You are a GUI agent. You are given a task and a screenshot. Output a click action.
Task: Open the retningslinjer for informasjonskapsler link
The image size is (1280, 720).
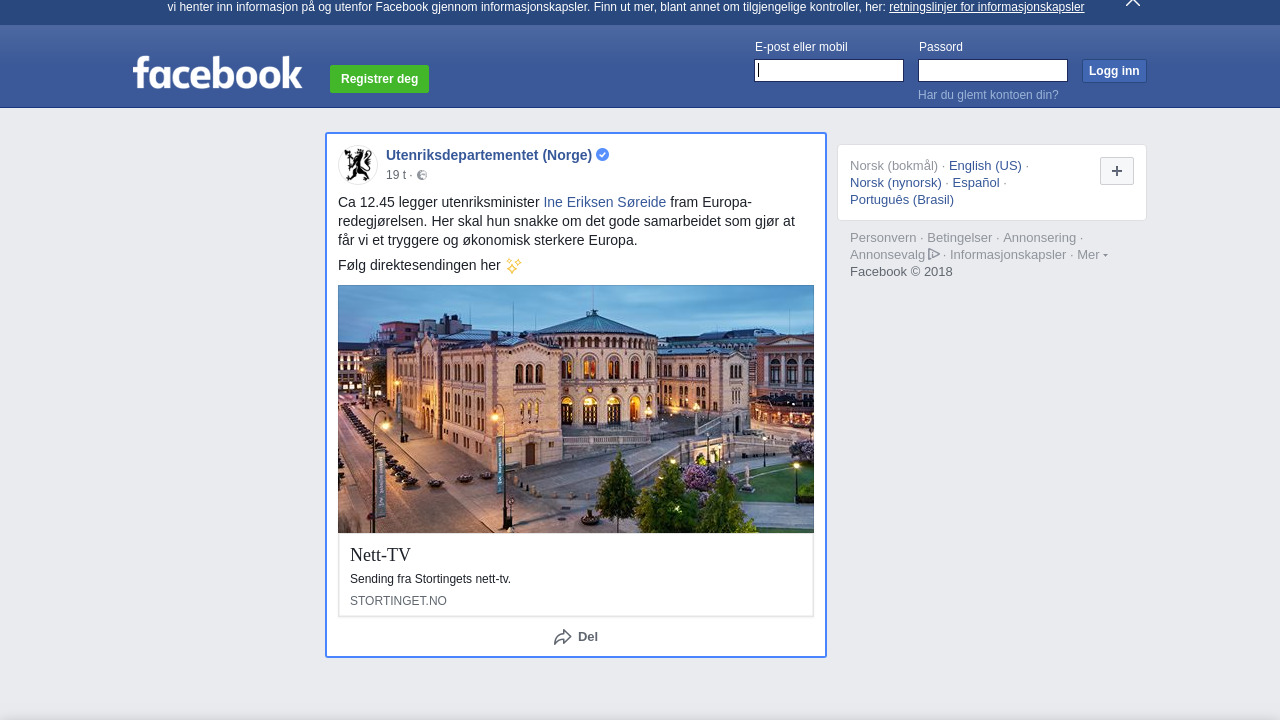pos(986,7)
